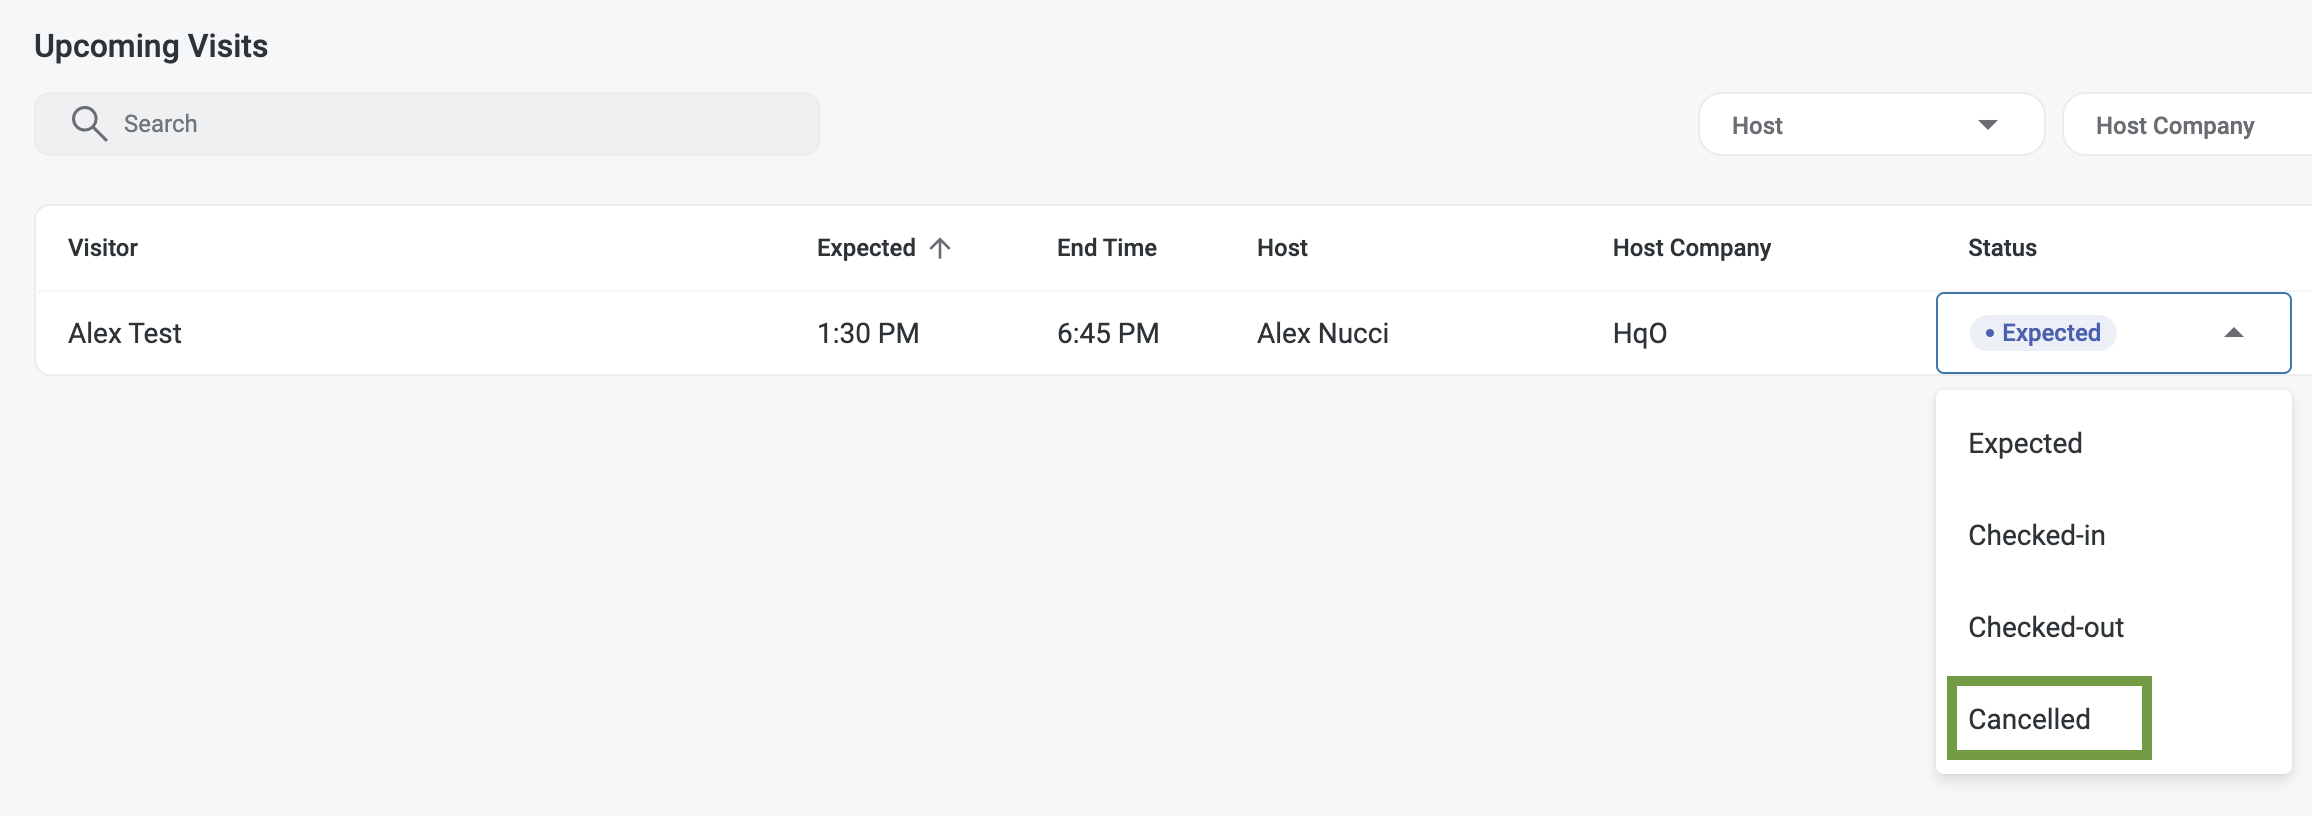Screen dimensions: 2312x816
Task: Click the Host filter dropdown arrow
Action: 1987,125
